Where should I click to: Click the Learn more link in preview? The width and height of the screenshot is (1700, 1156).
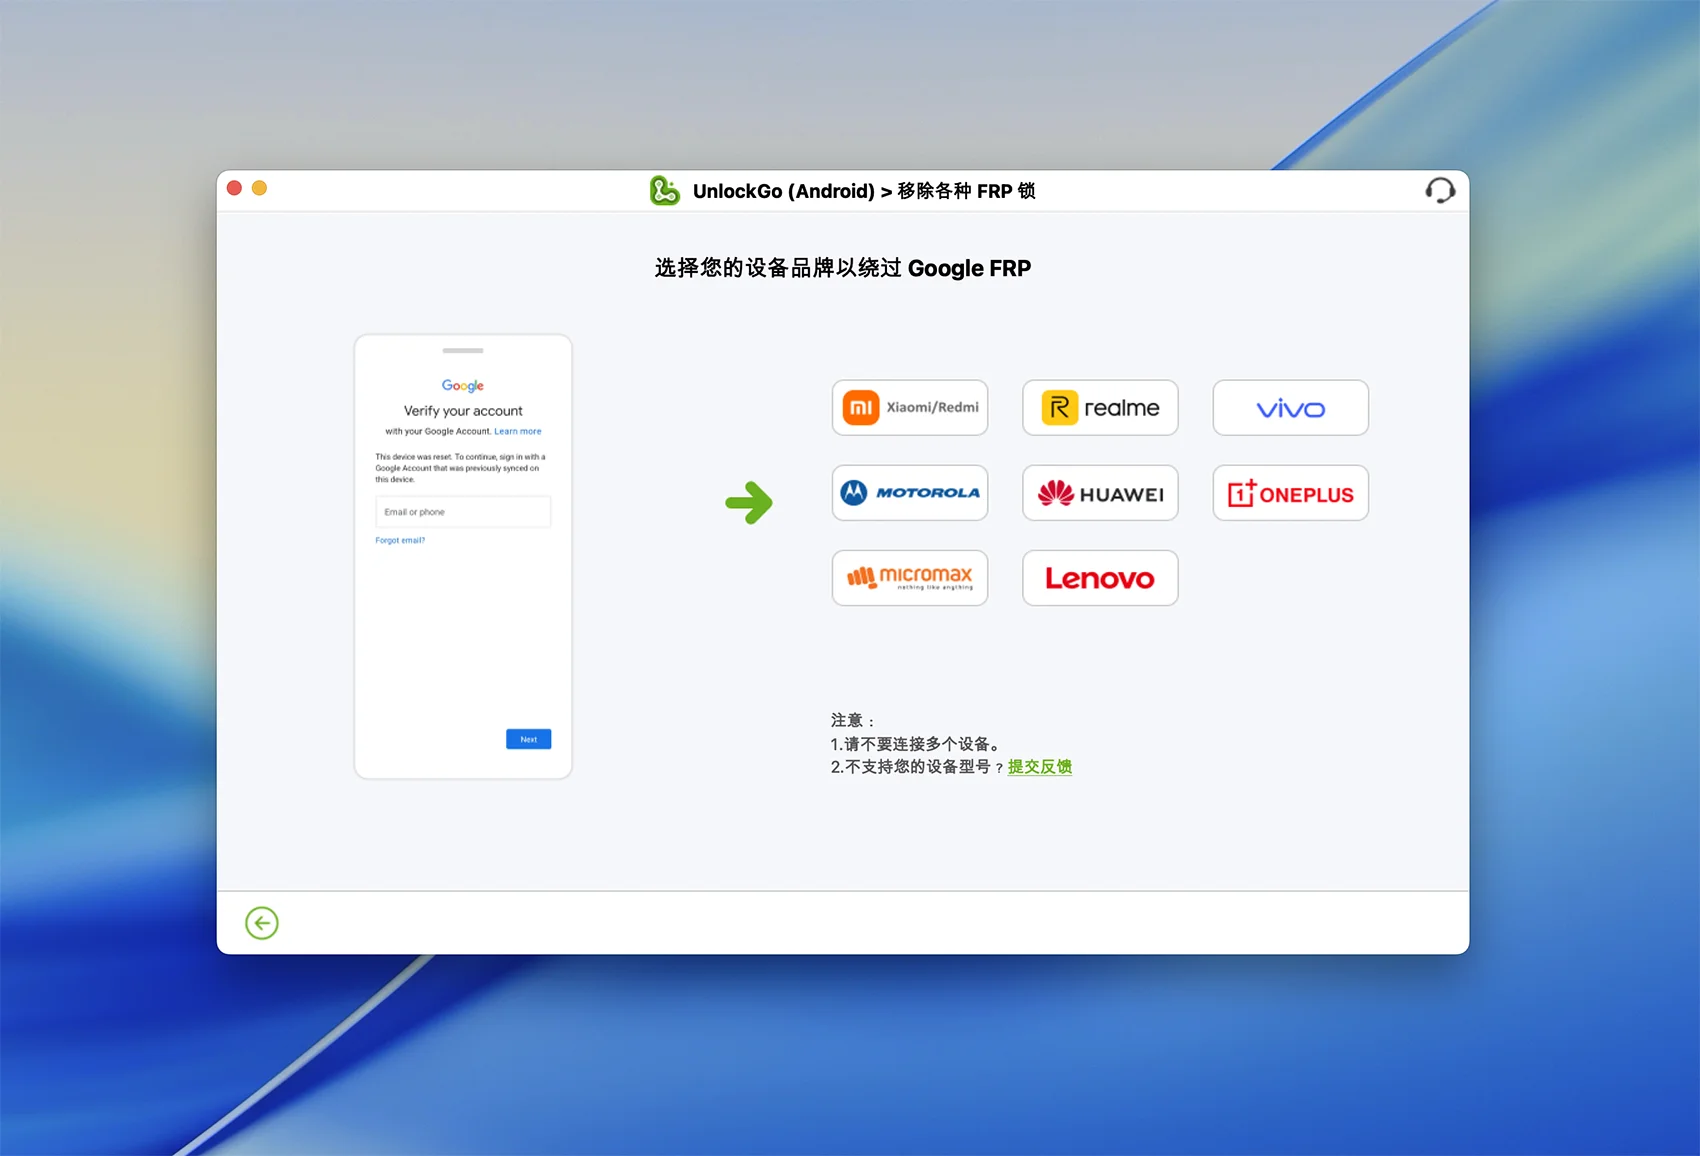tap(517, 432)
